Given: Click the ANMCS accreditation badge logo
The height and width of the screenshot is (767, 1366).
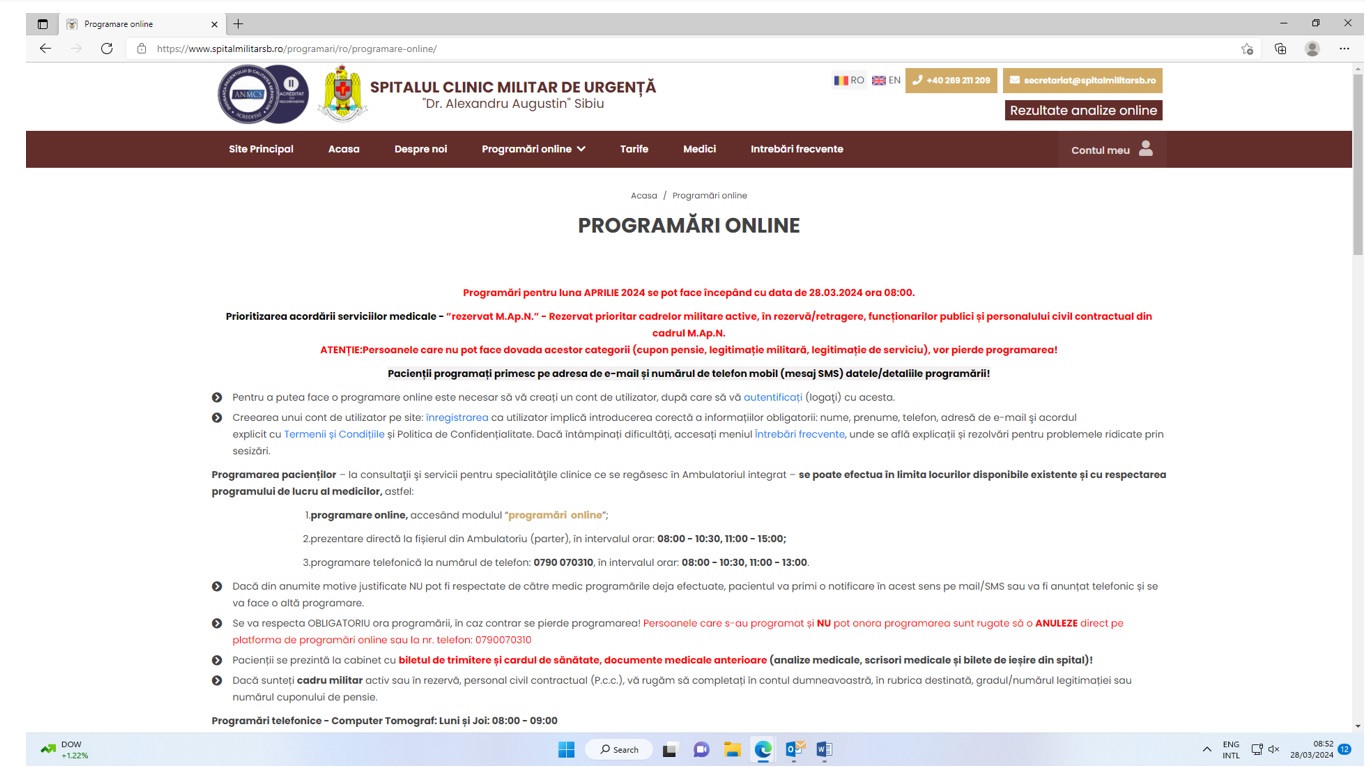Looking at the screenshot, I should [263, 94].
